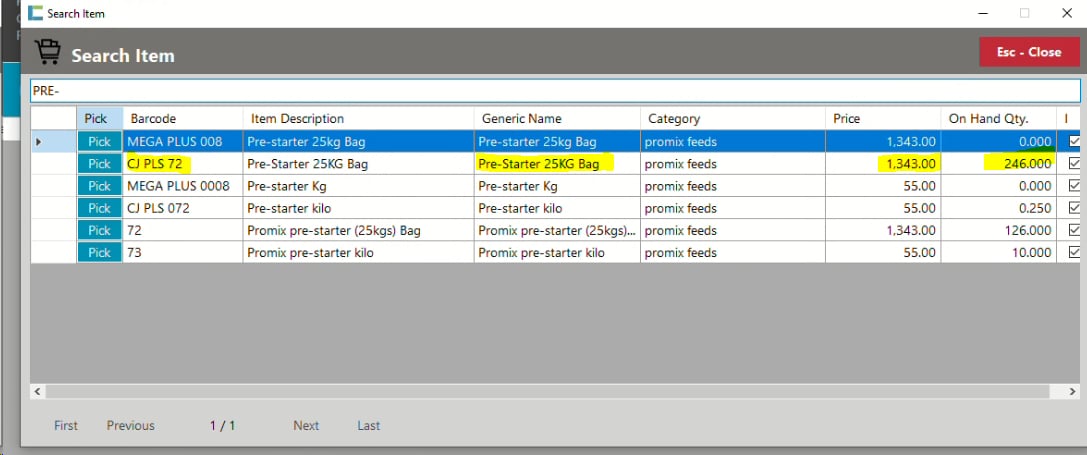Pick item with barcode 73
This screenshot has height=455, width=1087.
(99, 253)
